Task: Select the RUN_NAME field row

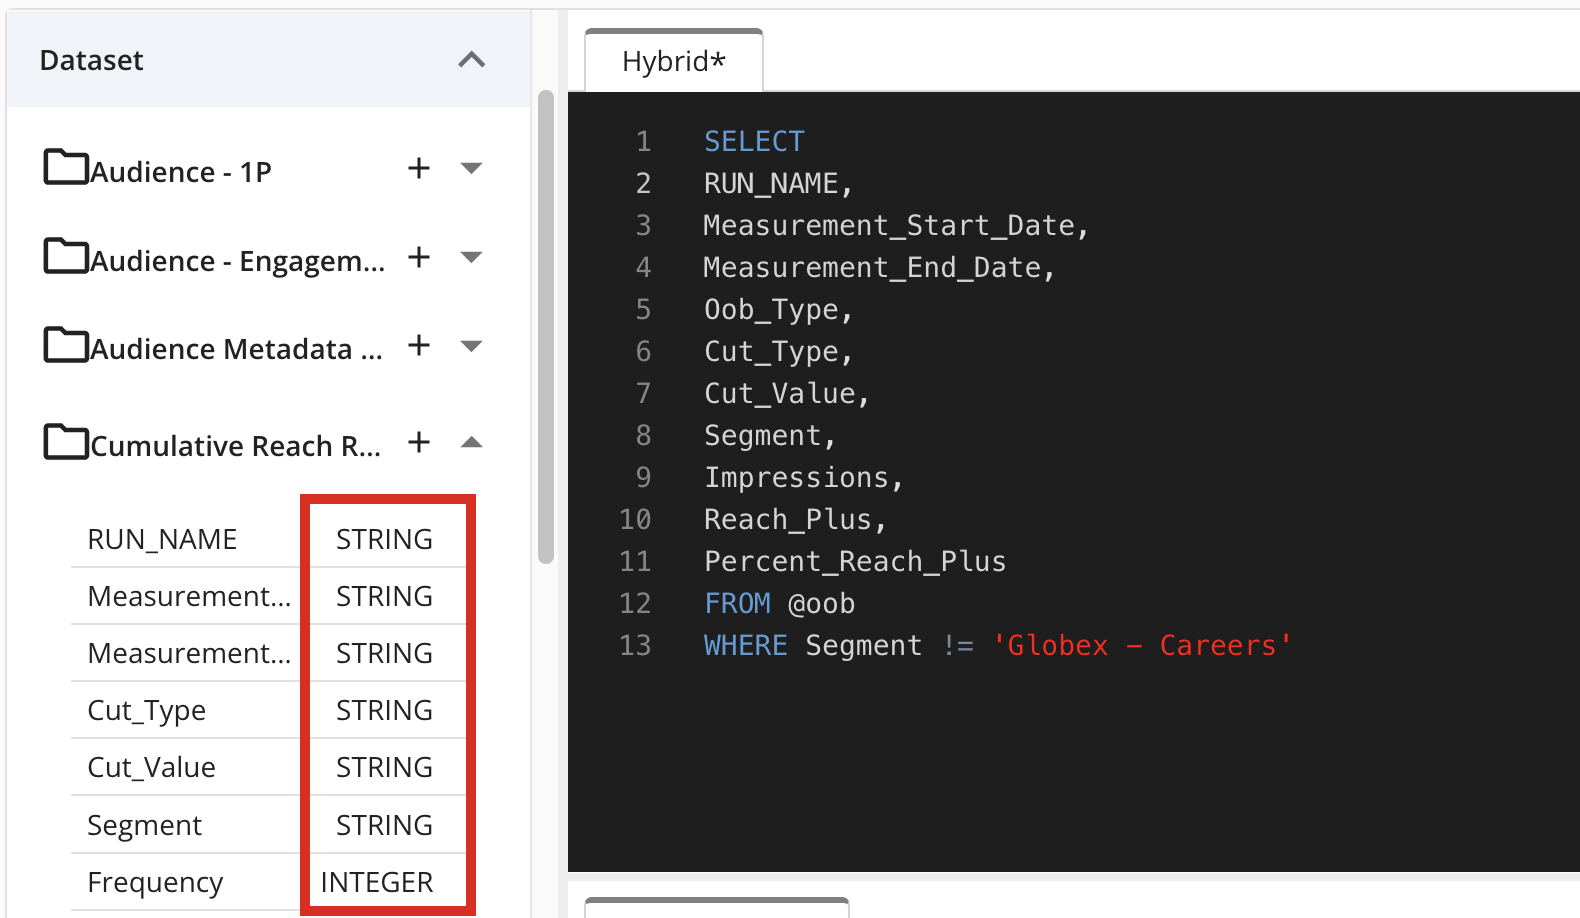Action: click(162, 540)
